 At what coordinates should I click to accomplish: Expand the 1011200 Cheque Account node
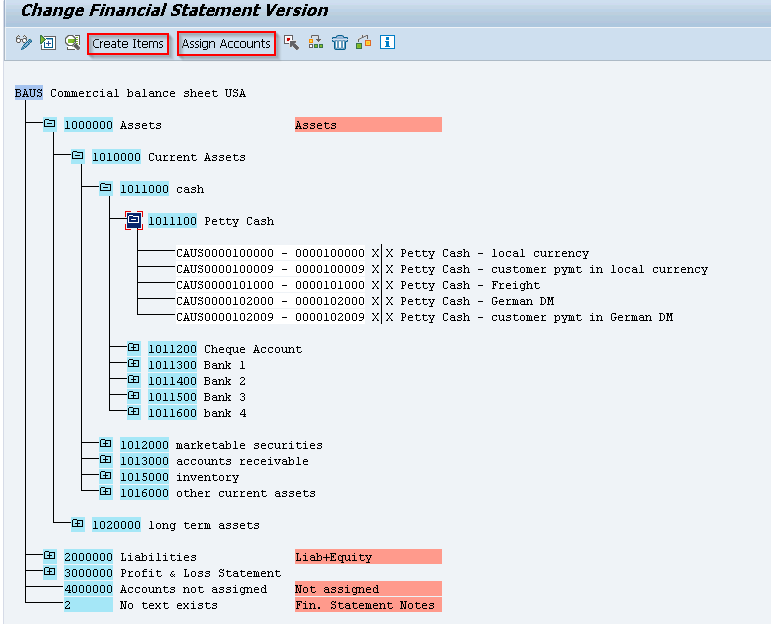pyautogui.click(x=134, y=348)
